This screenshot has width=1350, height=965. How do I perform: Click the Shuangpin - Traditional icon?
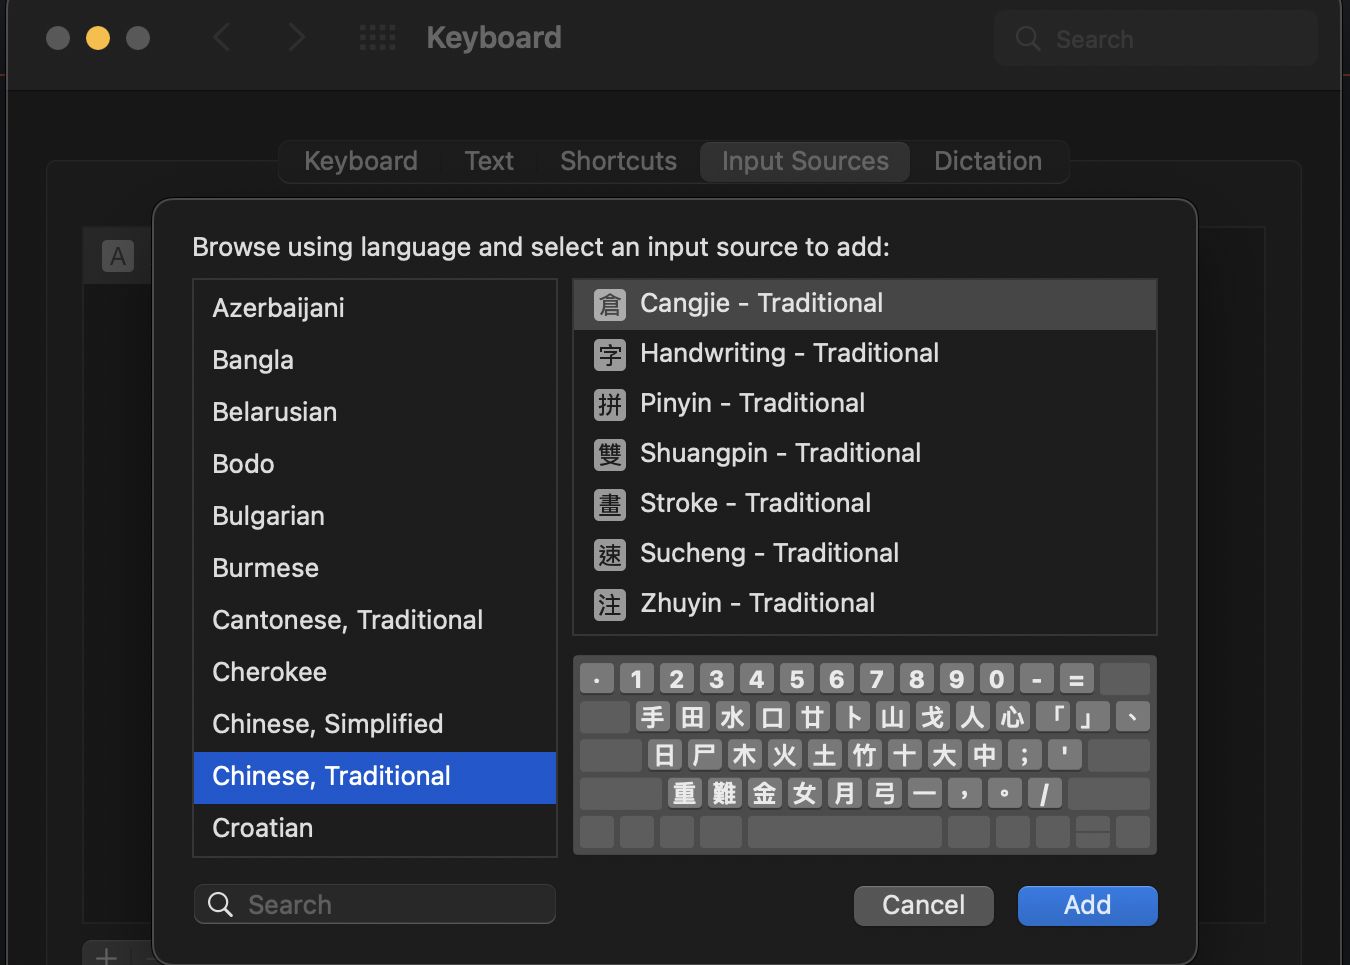coord(610,454)
